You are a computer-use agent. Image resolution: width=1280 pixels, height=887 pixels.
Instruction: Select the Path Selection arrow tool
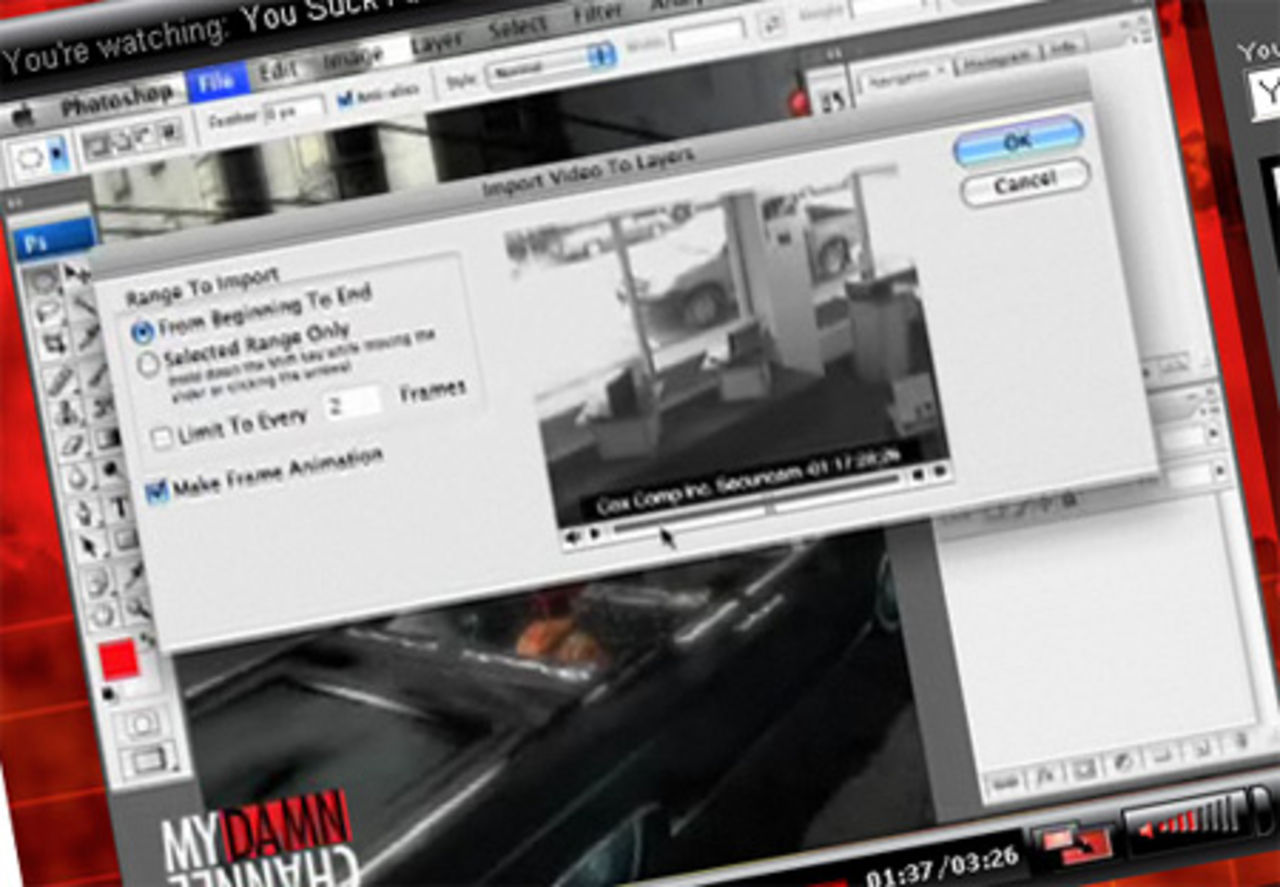coord(90,546)
